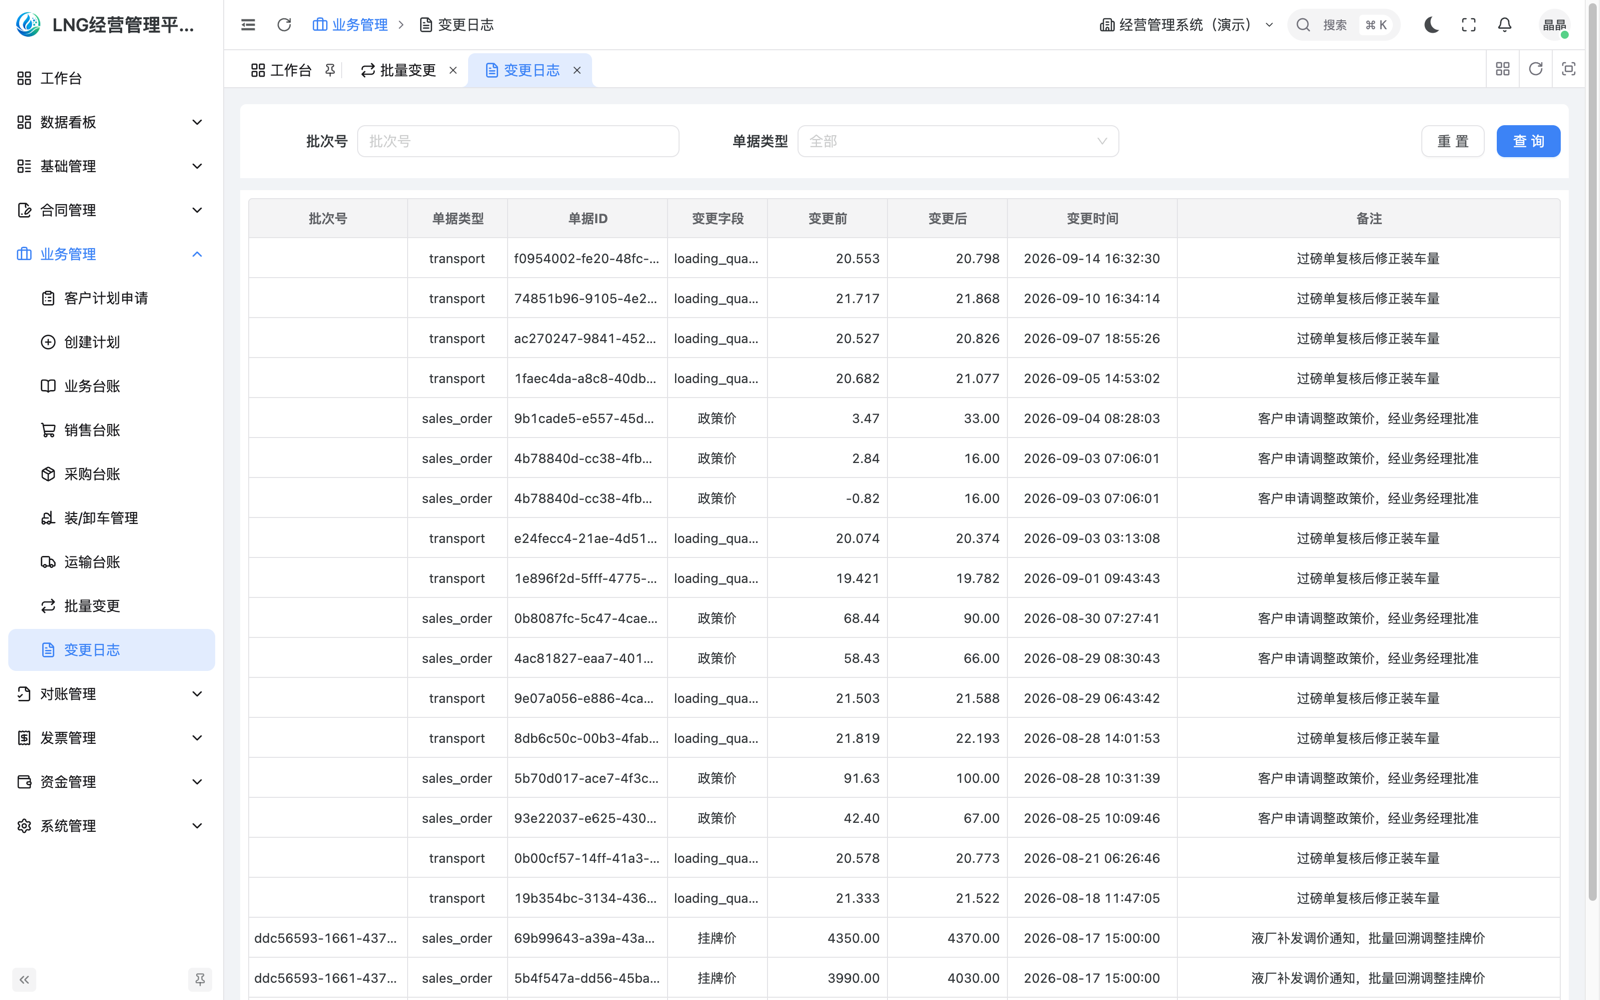Expand 系统管理 menu
The image size is (1600, 1000).
[x=111, y=826]
